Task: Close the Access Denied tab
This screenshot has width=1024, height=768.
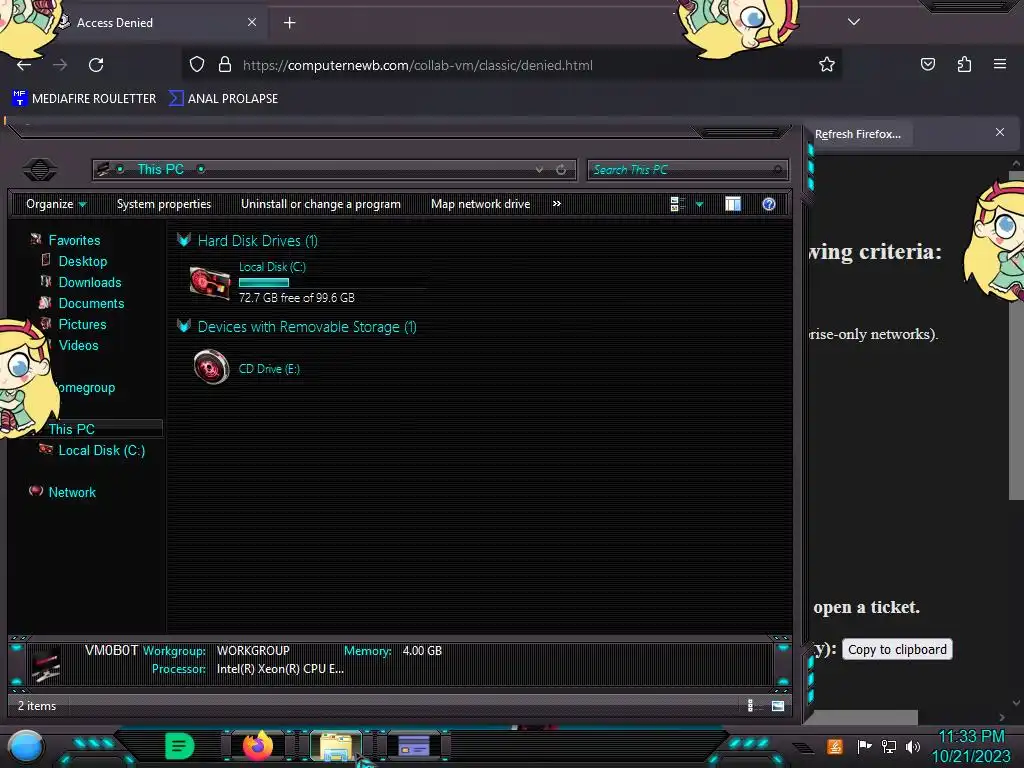Action: [x=251, y=22]
